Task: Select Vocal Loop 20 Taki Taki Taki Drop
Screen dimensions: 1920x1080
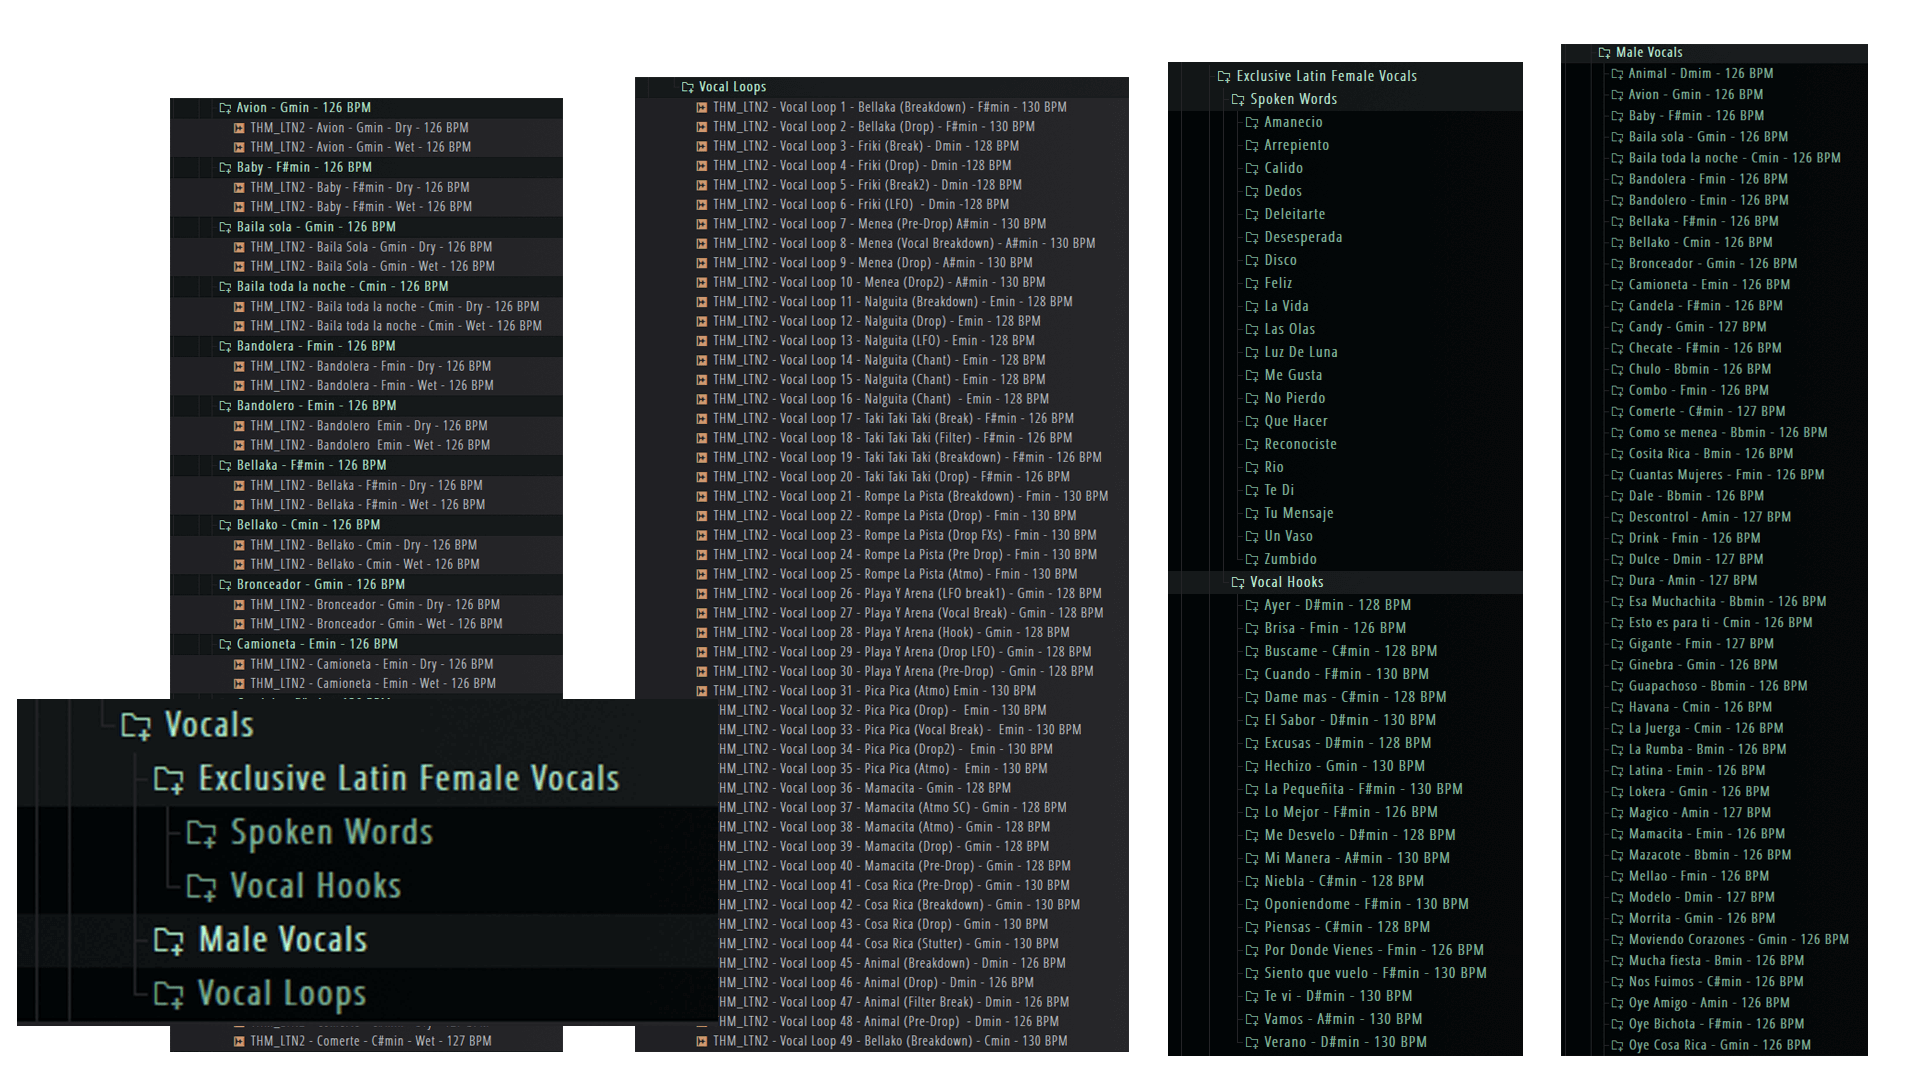Action: (890, 477)
